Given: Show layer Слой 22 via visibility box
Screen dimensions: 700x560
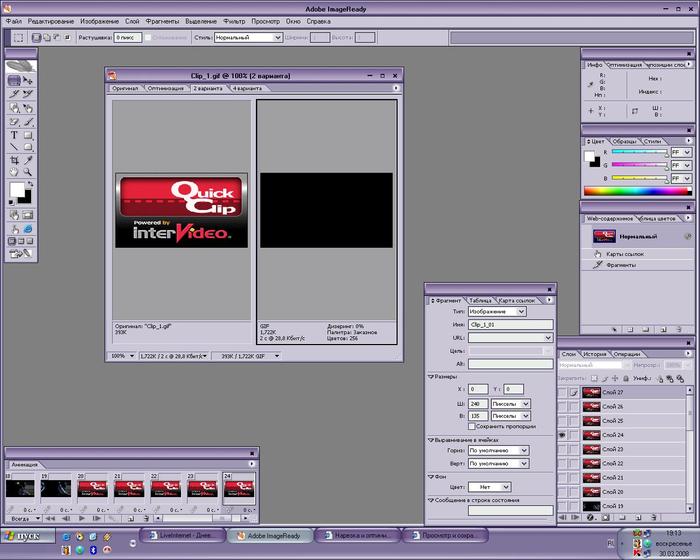Looking at the screenshot, I should (562, 463).
